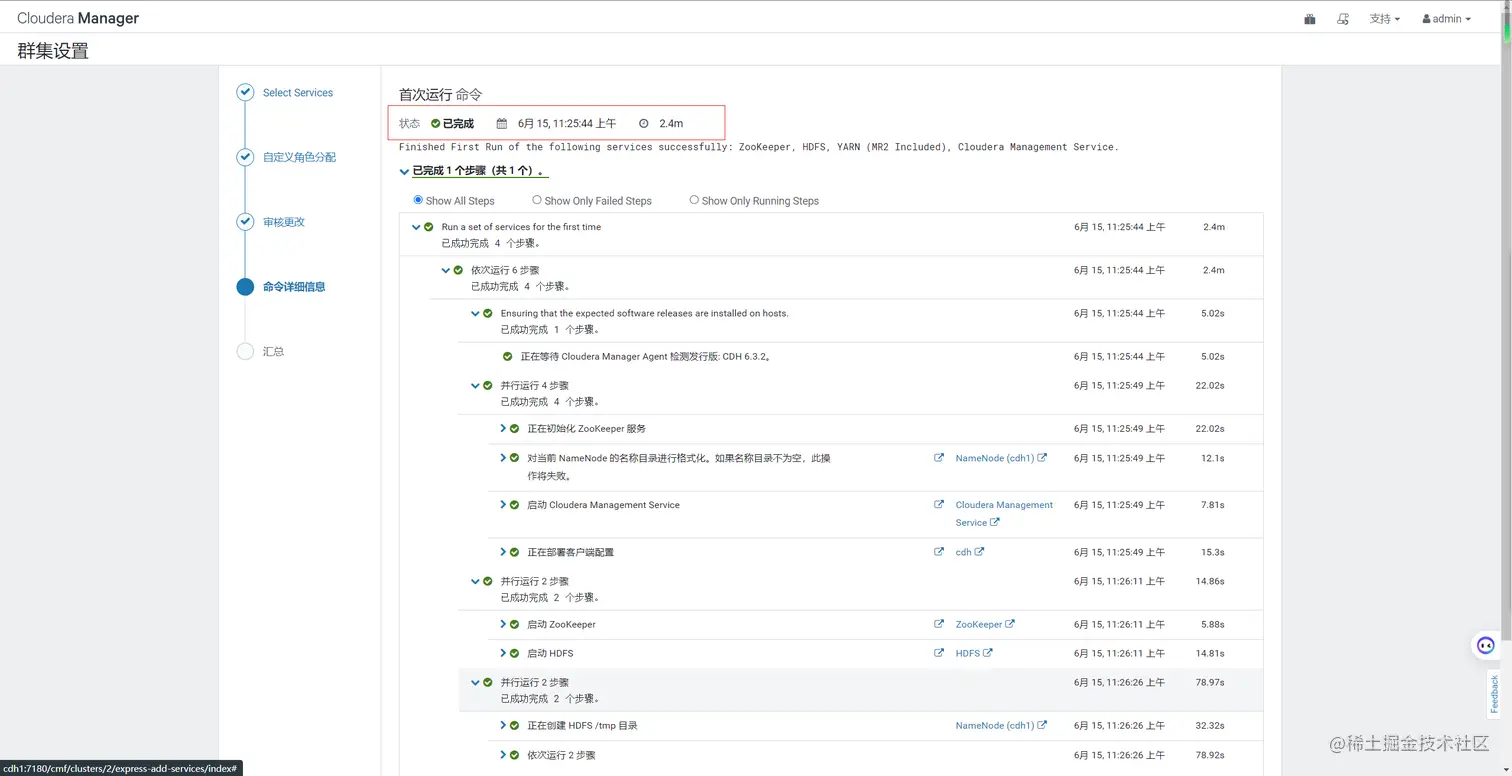Open the chat assistant bubble icon
Image resolution: width=1512 pixels, height=776 pixels.
point(1486,646)
